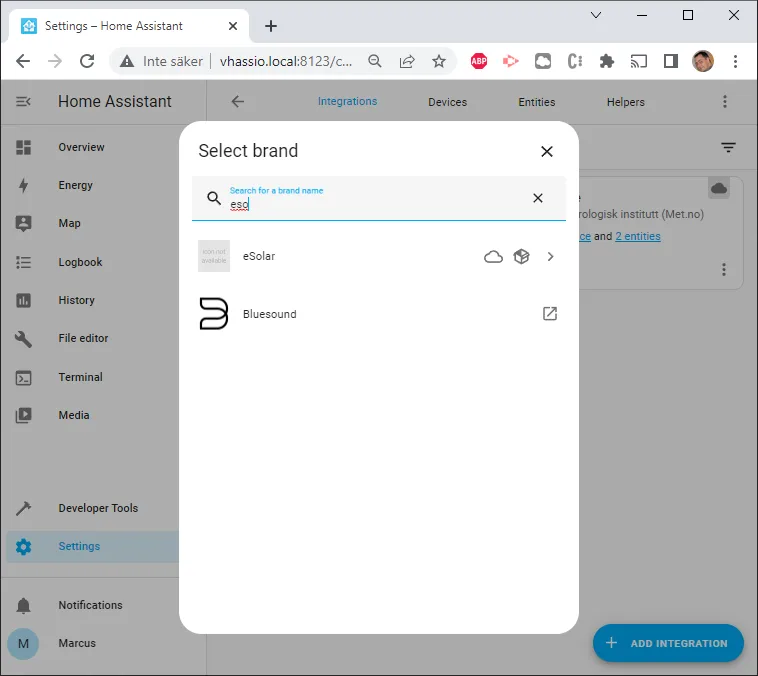Expand eSolar with chevron arrow
The width and height of the screenshot is (758, 676).
550,256
